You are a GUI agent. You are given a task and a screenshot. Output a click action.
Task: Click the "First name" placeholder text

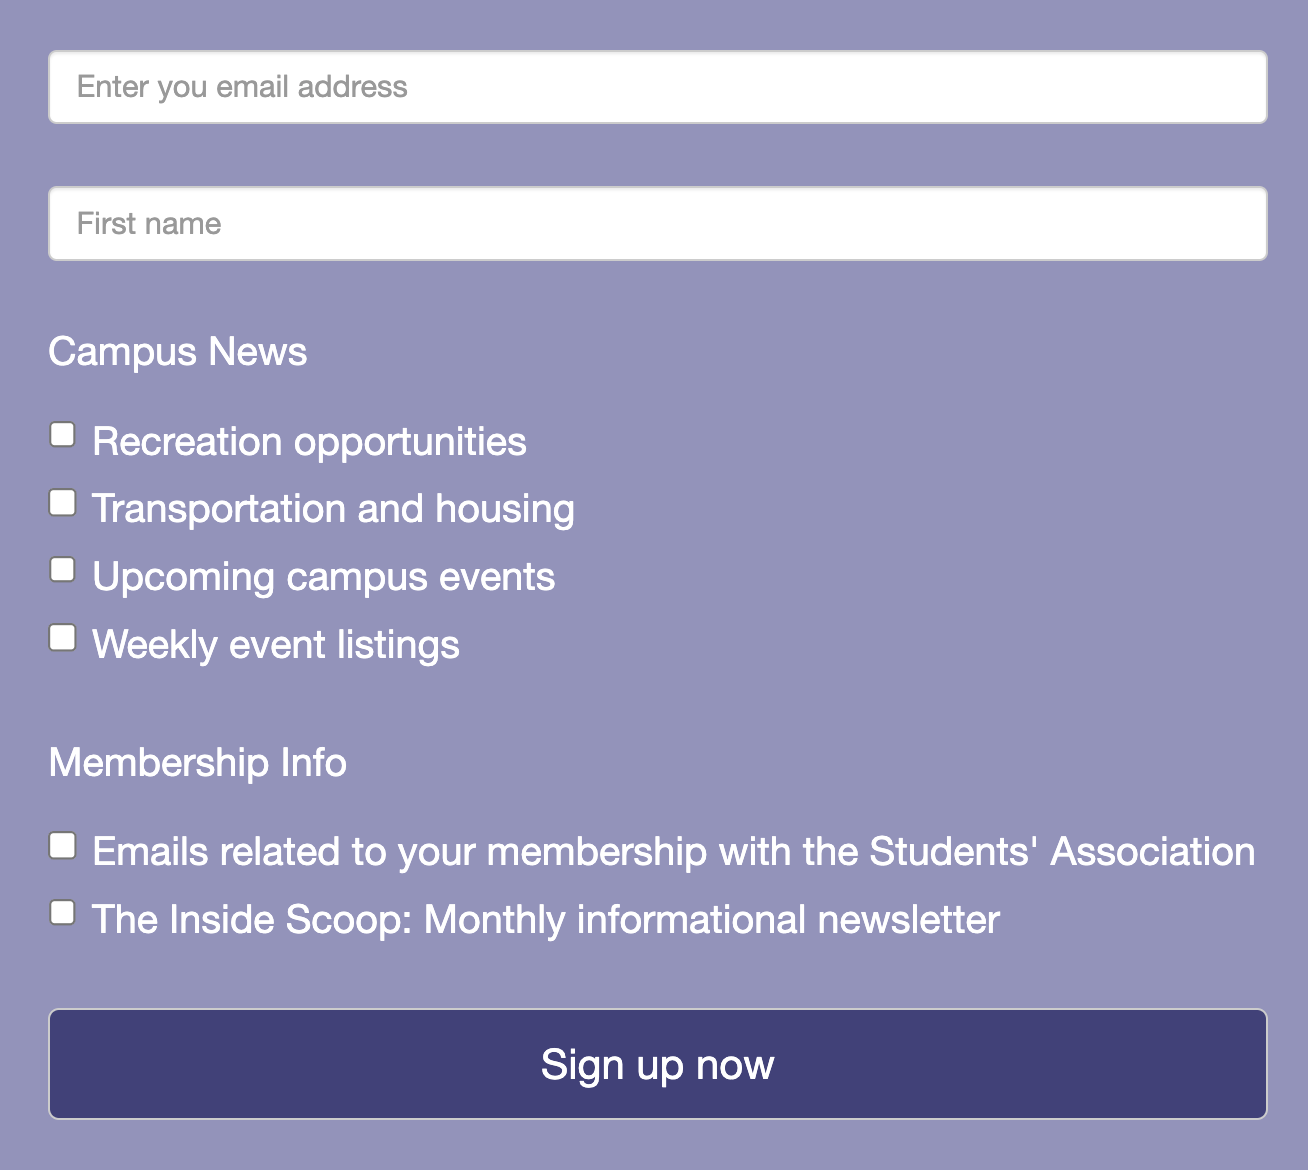point(149,224)
